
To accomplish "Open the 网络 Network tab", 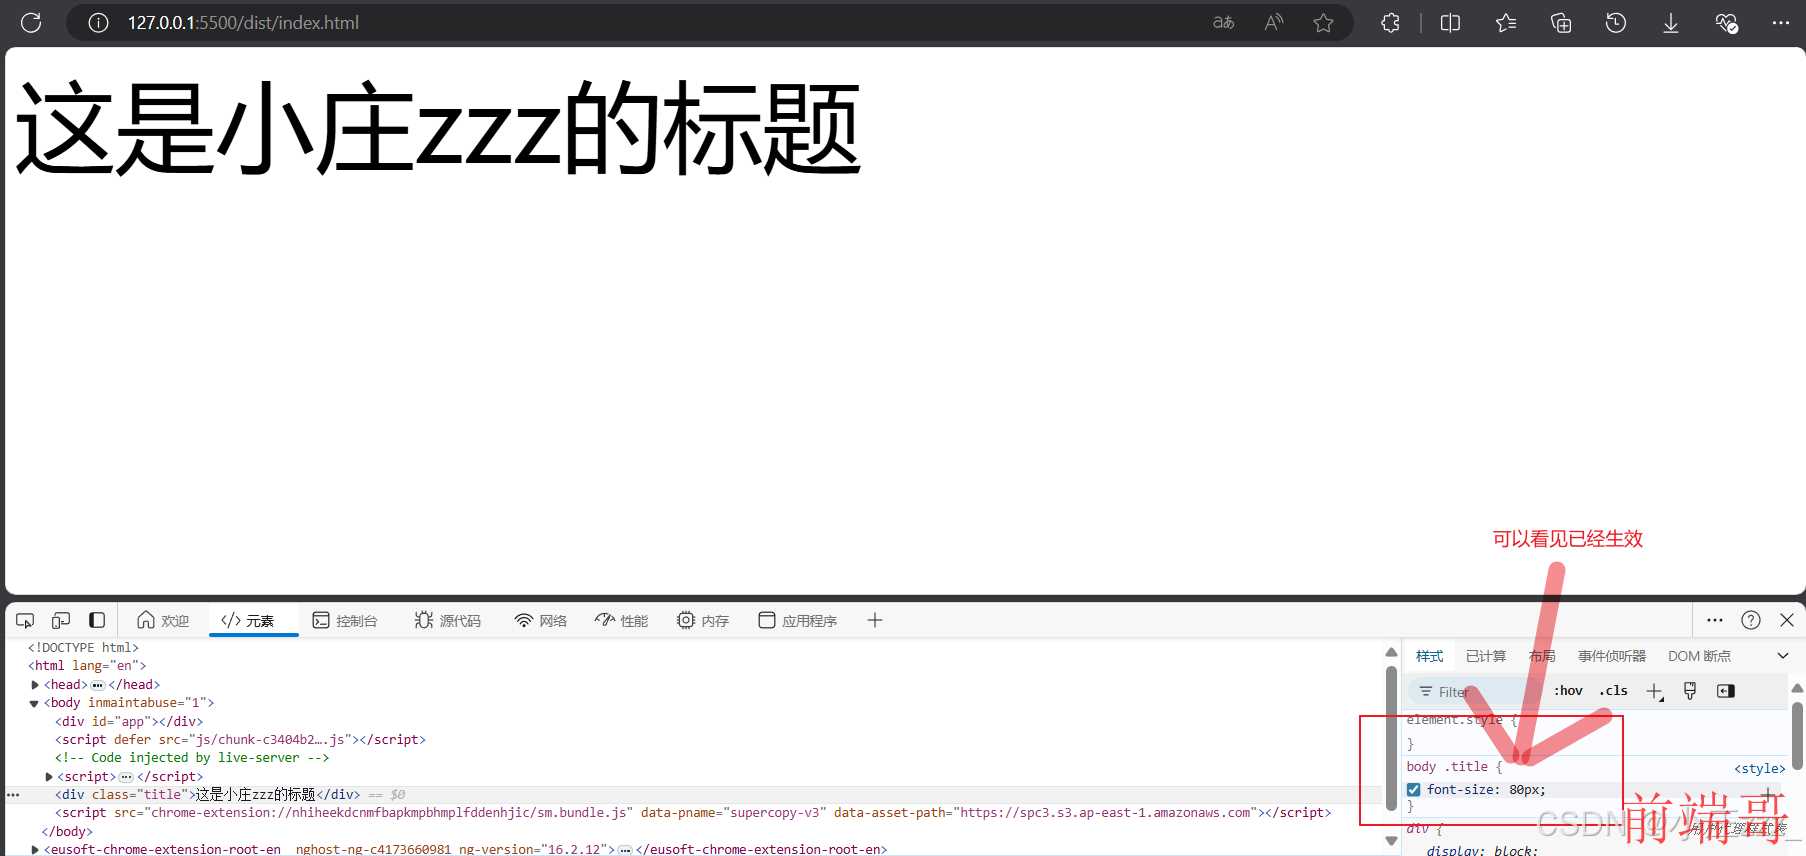I will (x=541, y=620).
